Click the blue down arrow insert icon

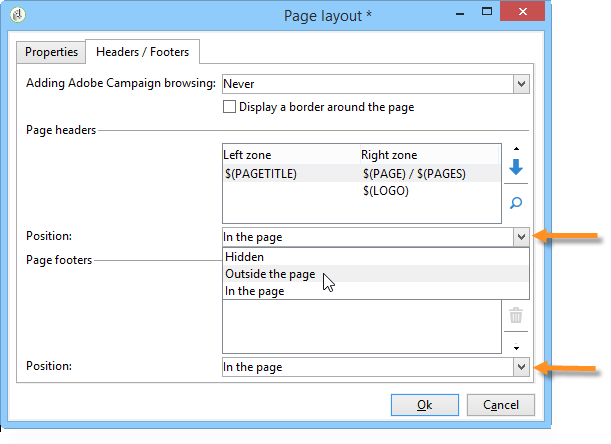pos(516,167)
